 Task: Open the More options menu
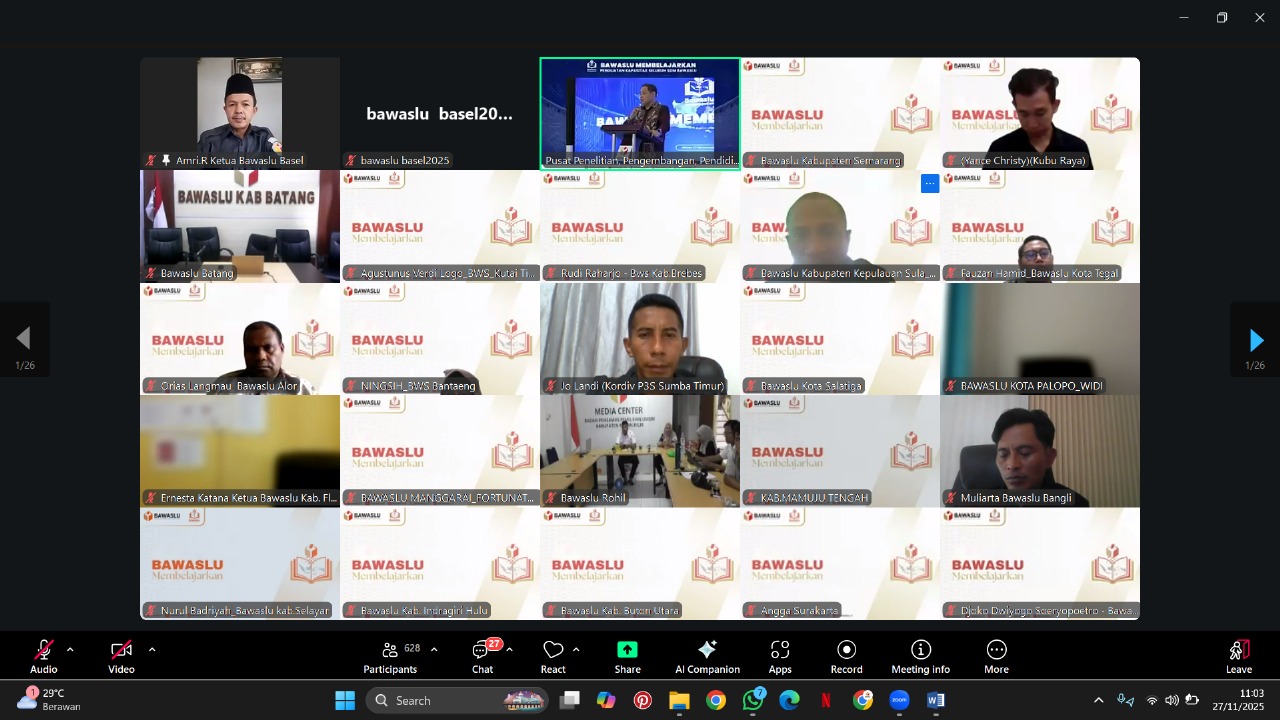pos(996,656)
